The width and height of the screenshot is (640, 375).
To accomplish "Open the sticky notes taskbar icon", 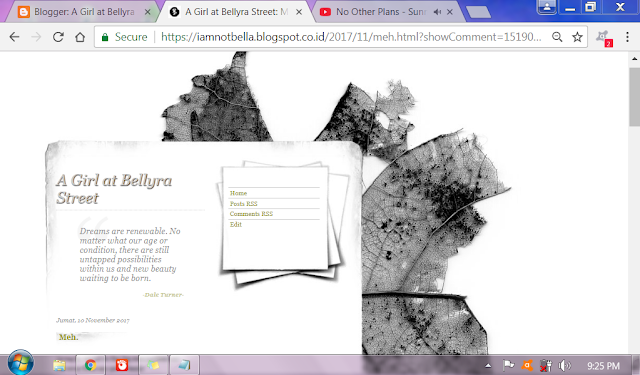I will tap(153, 365).
